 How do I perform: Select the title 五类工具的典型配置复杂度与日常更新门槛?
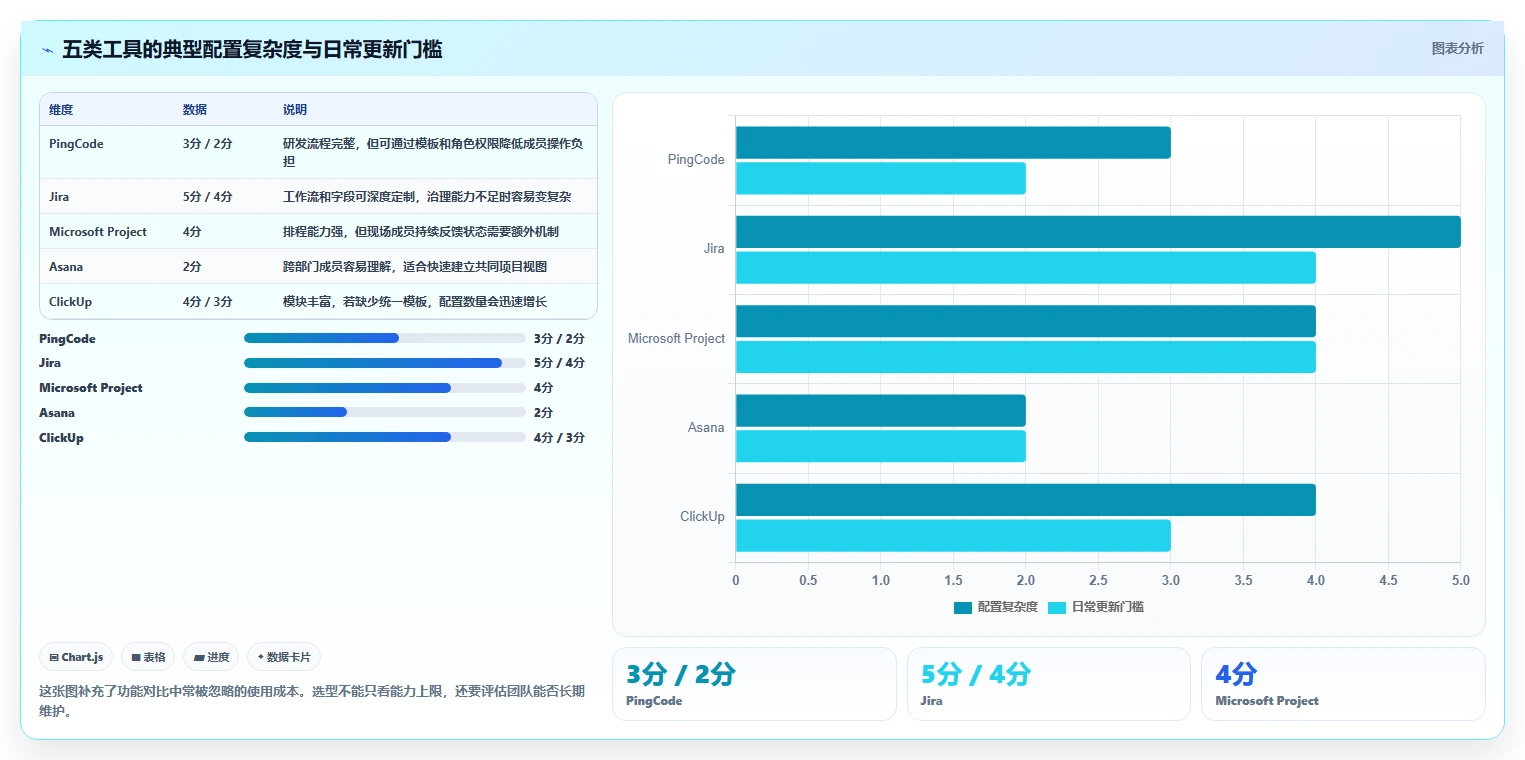pos(252,49)
